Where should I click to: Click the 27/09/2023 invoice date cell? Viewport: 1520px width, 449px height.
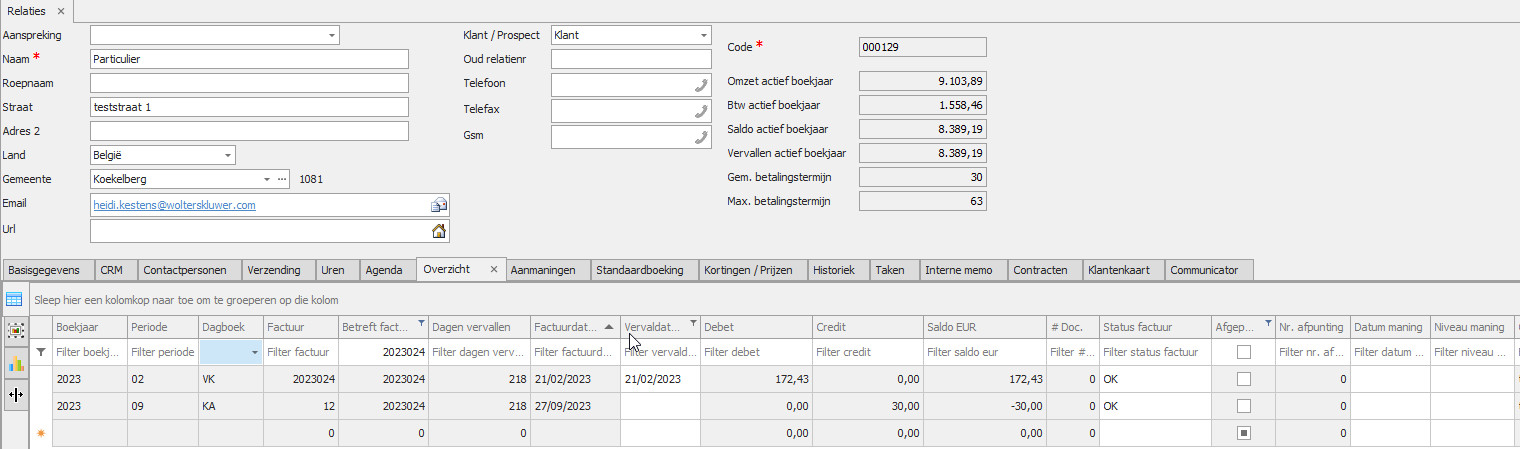click(575, 406)
